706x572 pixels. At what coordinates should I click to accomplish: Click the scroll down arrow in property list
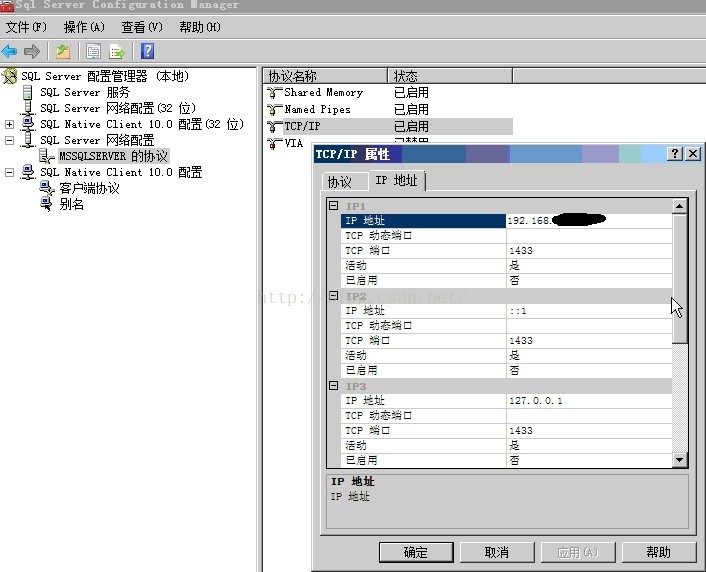coord(679,460)
